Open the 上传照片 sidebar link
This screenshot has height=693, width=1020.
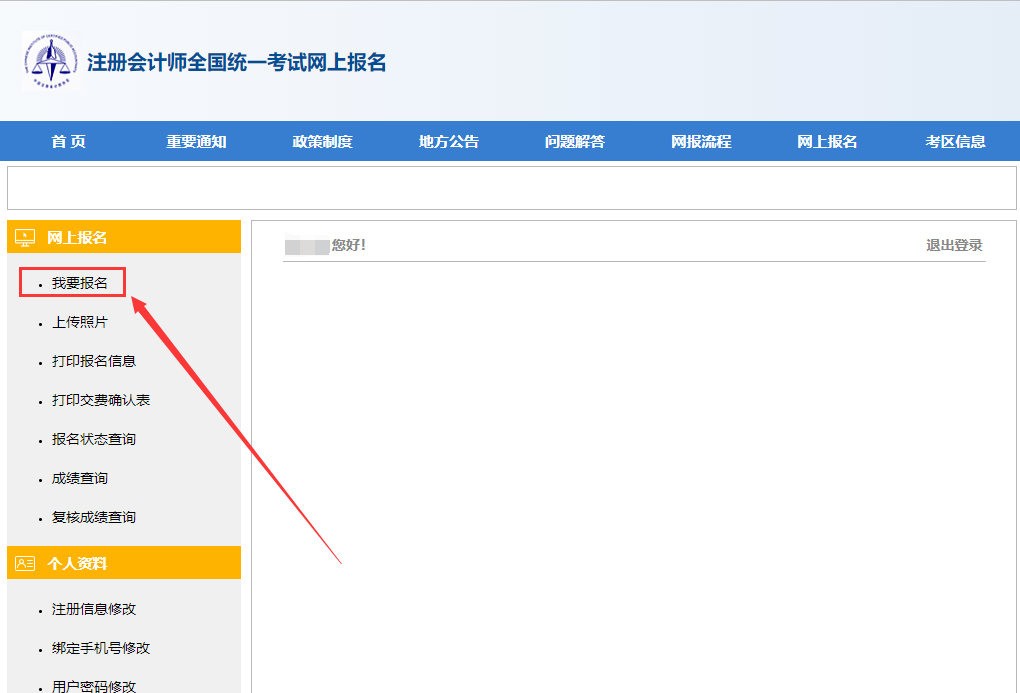point(79,322)
